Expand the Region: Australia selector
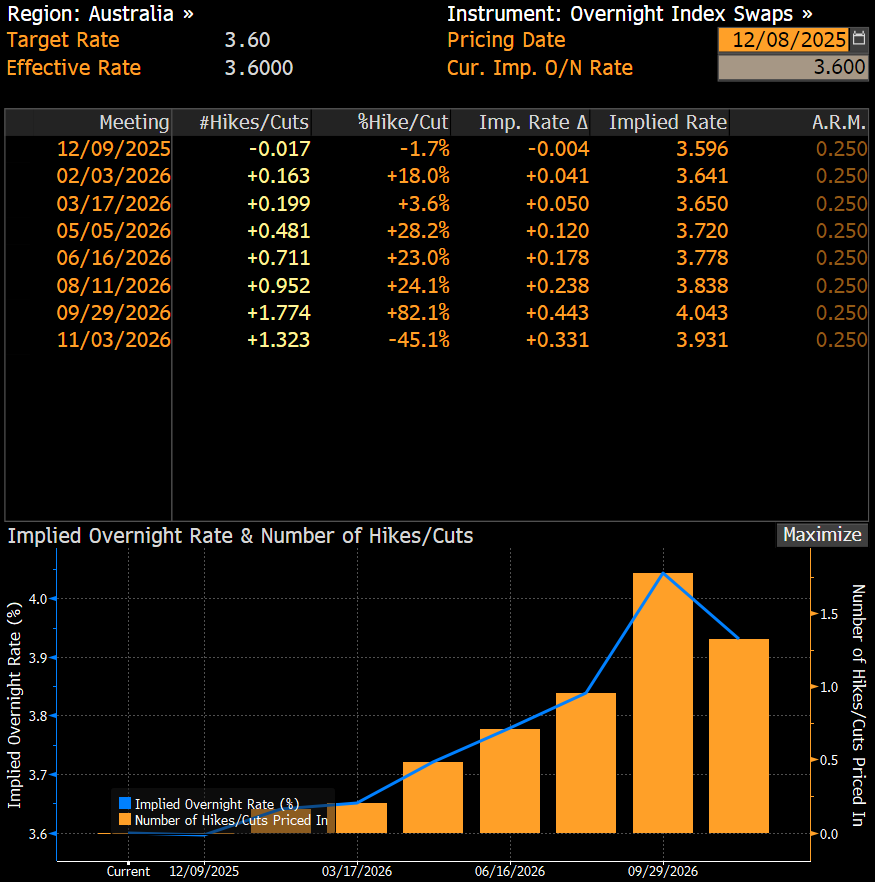The height and width of the screenshot is (882, 875). tap(101, 14)
